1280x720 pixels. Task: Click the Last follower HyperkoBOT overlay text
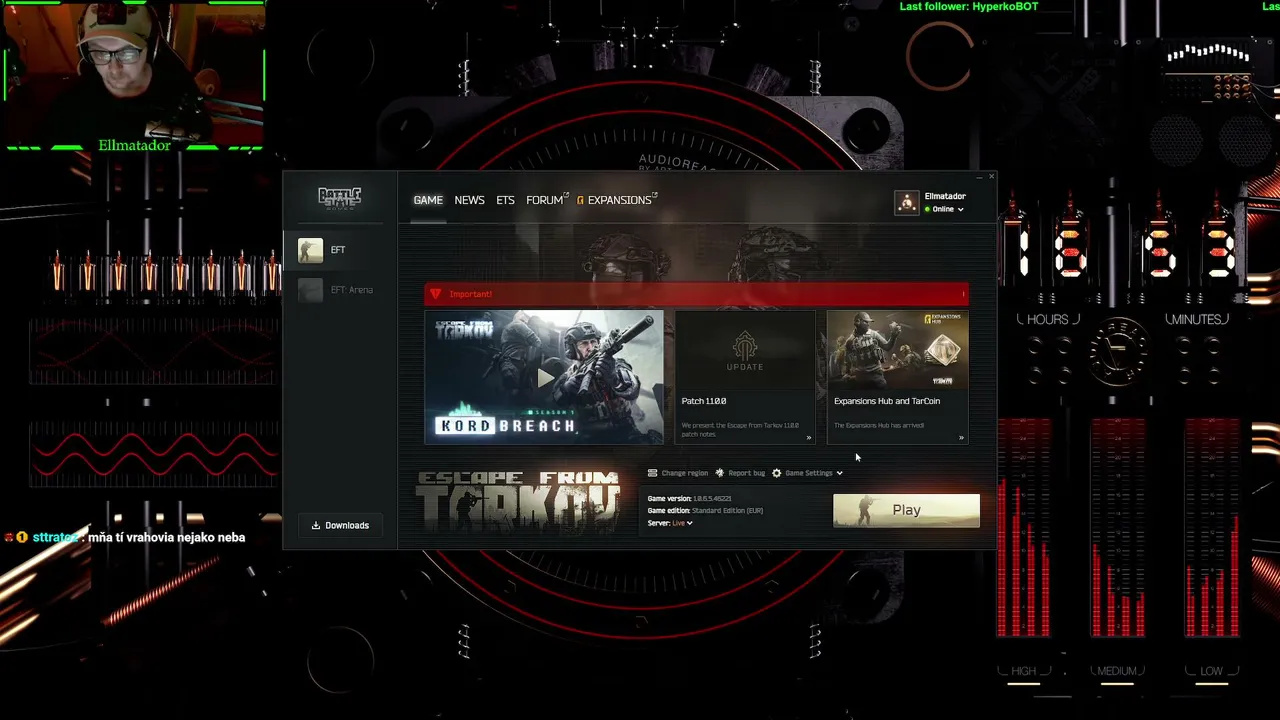click(x=969, y=7)
